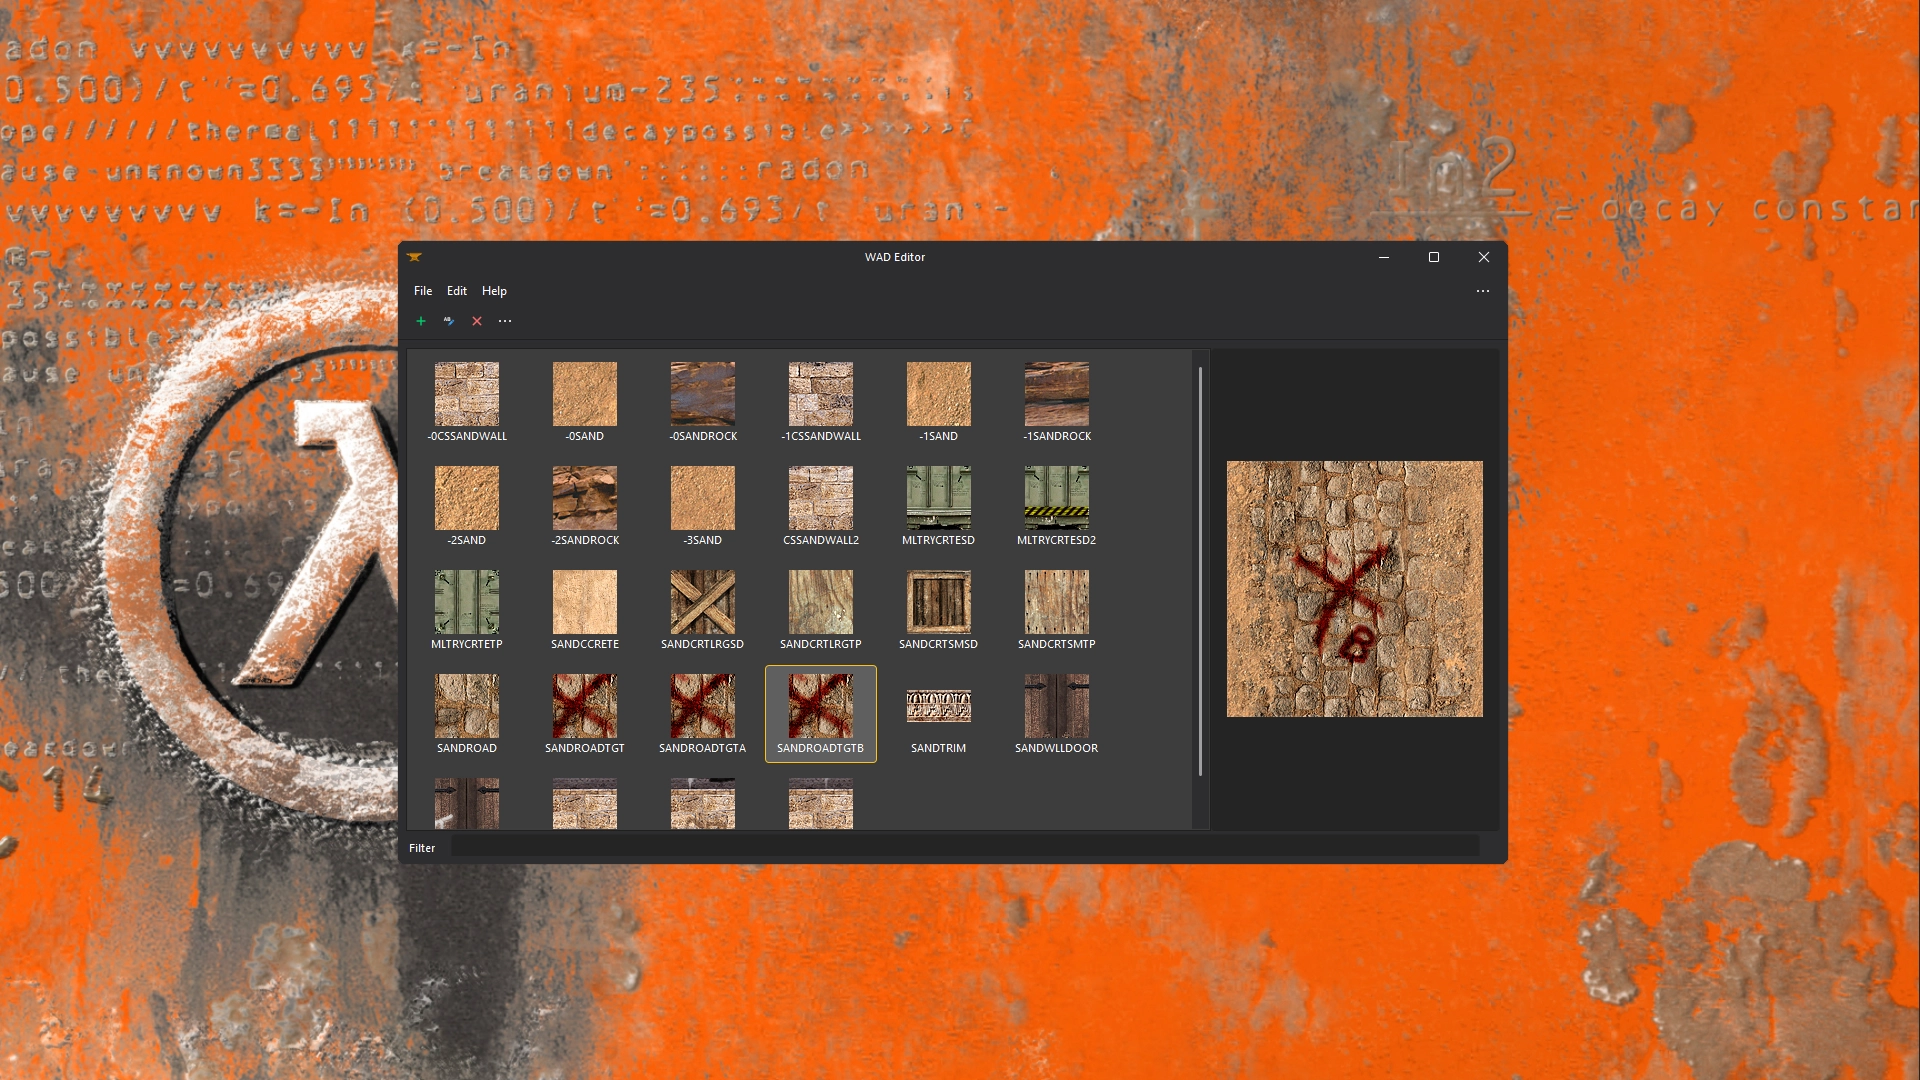Click the green add texture plus icon
1920x1080 pixels.
point(421,321)
